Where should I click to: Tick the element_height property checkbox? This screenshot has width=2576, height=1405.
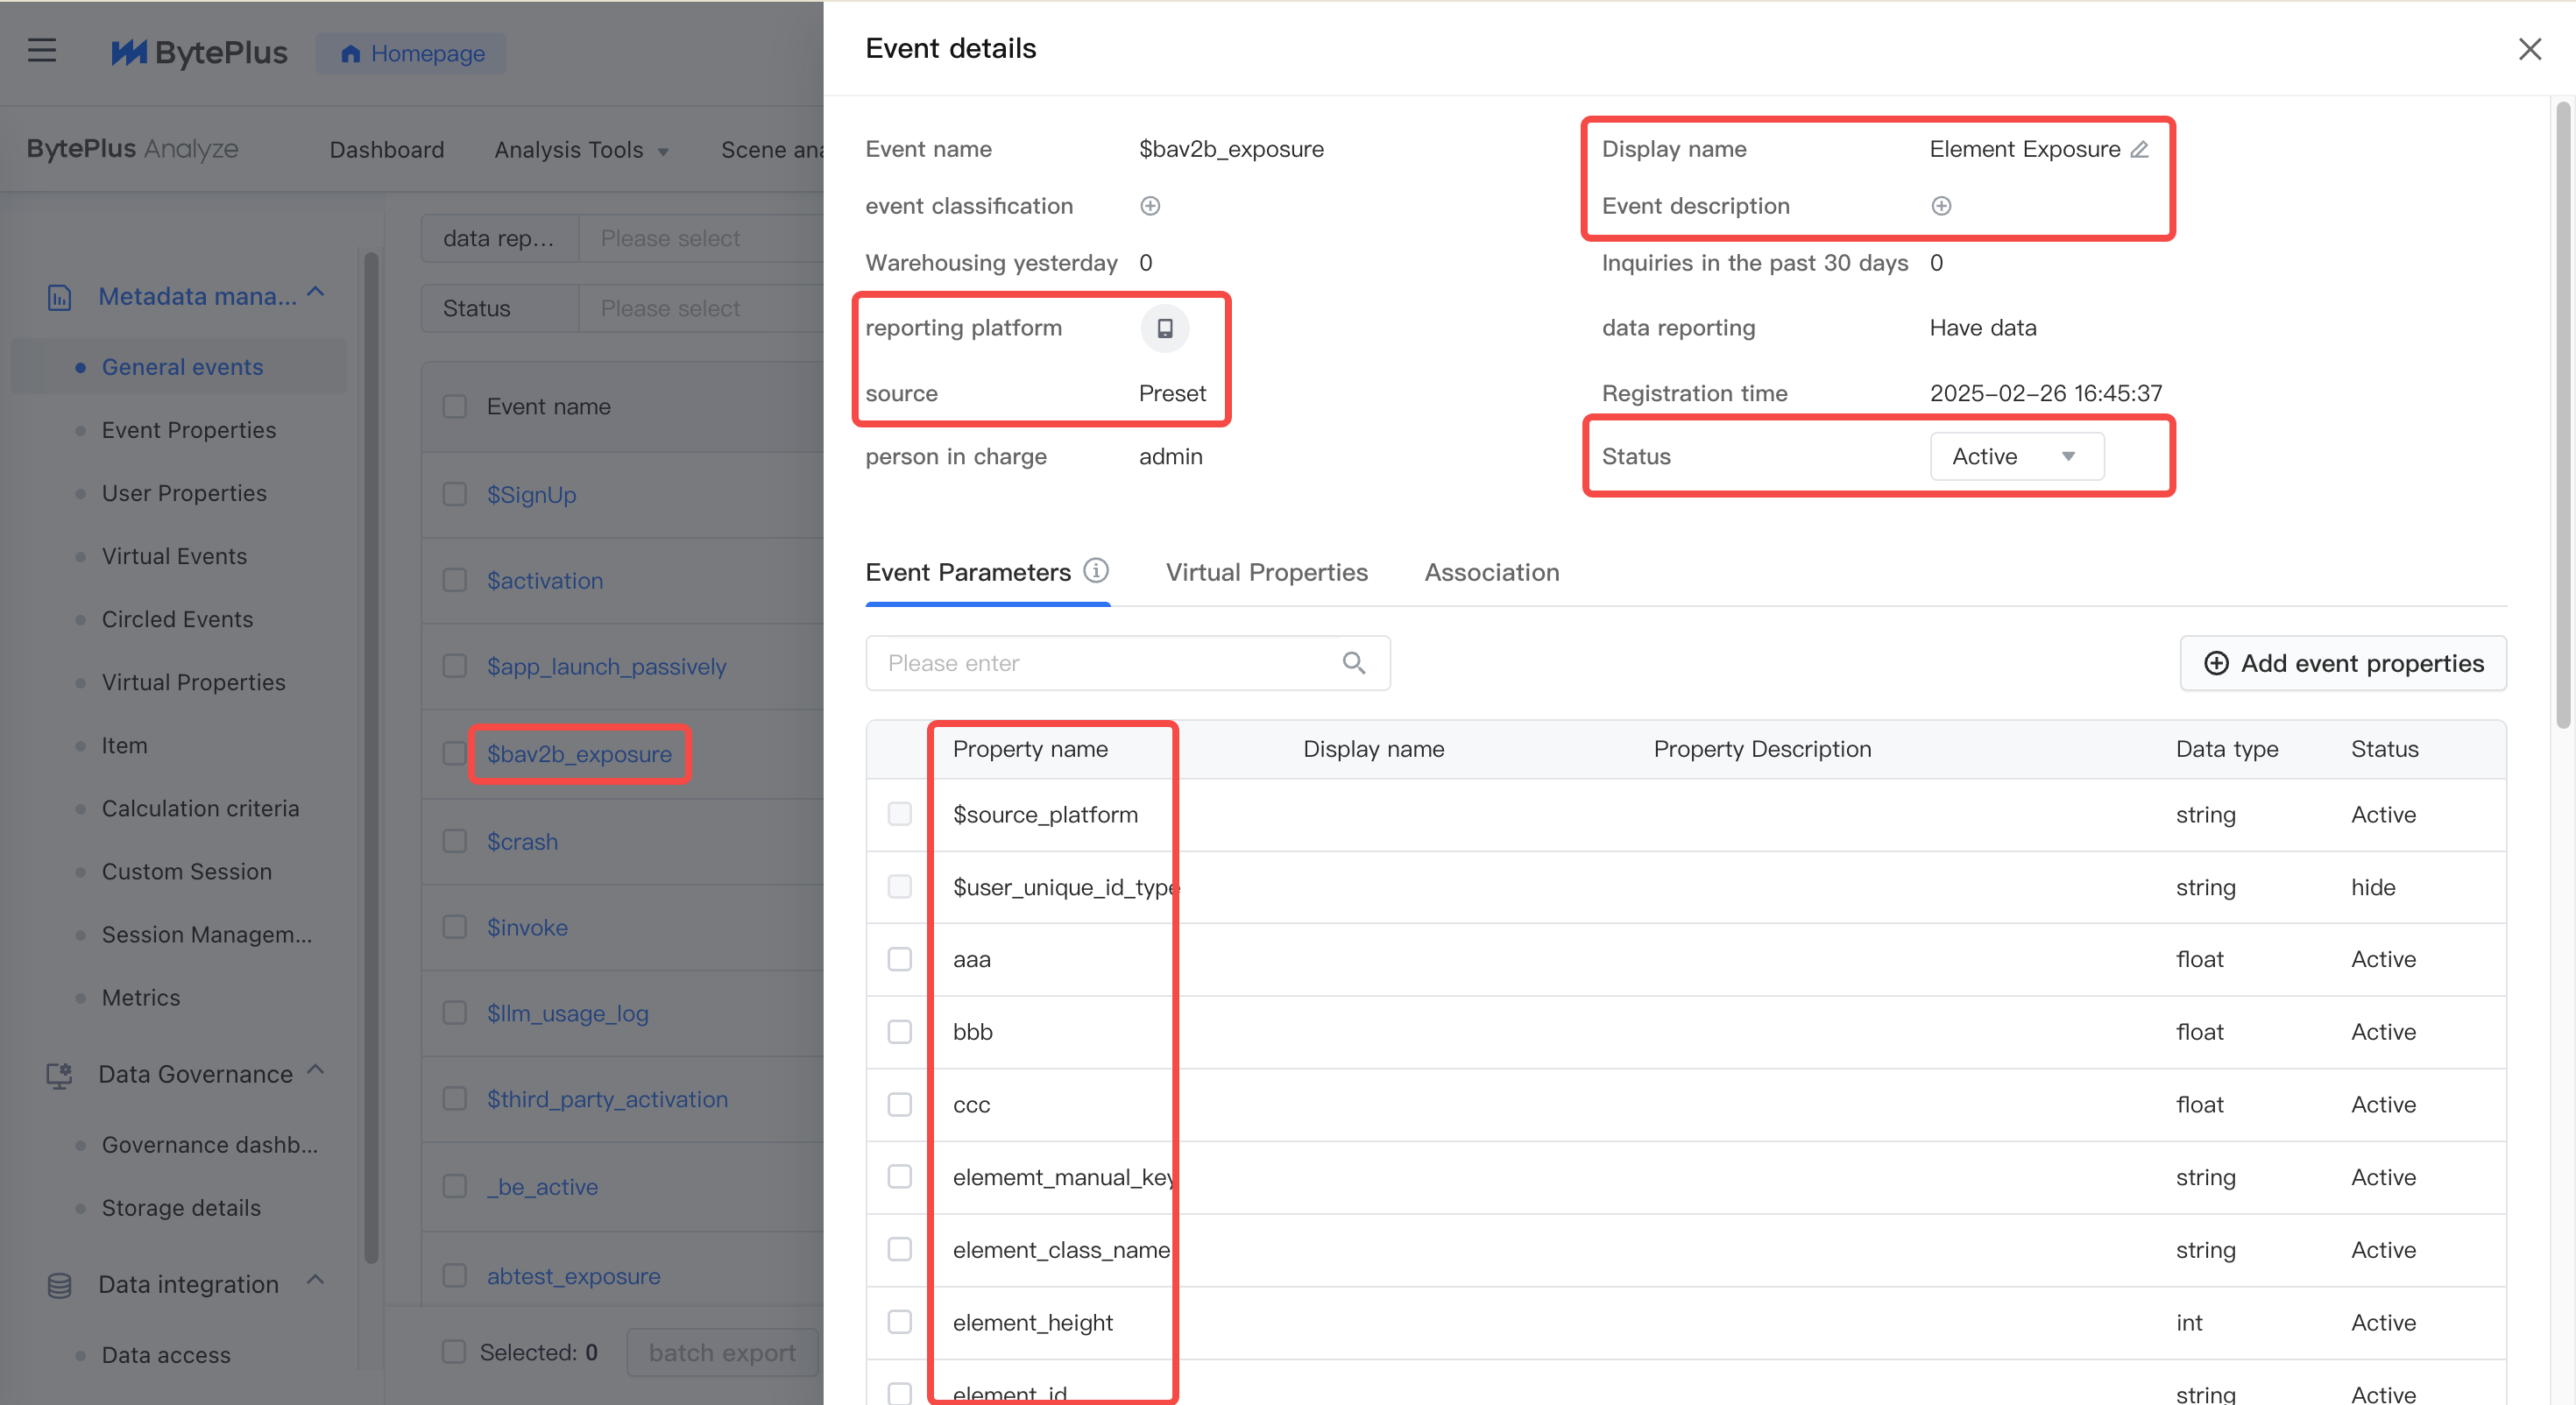(899, 1322)
